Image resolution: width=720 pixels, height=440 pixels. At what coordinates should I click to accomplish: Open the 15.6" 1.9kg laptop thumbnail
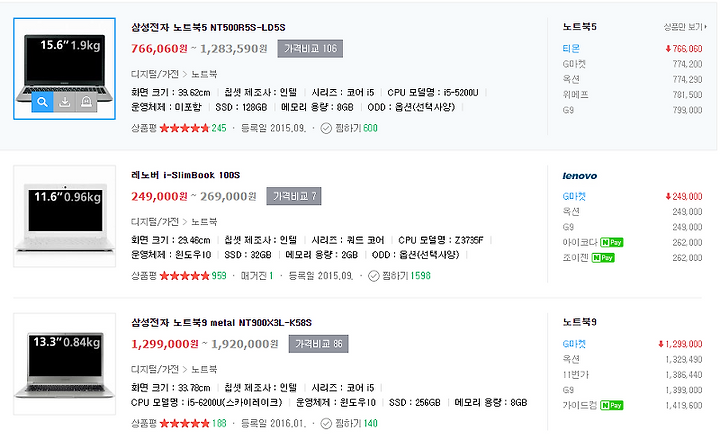pyautogui.click(x=64, y=69)
